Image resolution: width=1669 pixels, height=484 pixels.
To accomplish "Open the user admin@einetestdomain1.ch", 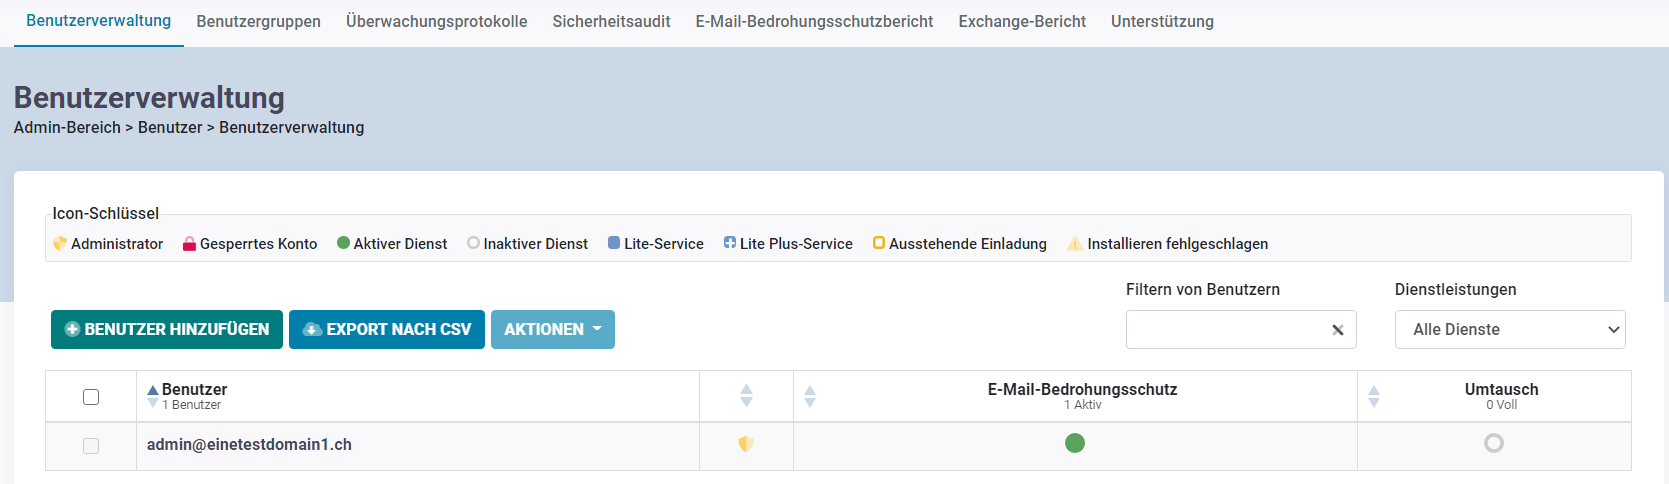I will coord(249,445).
